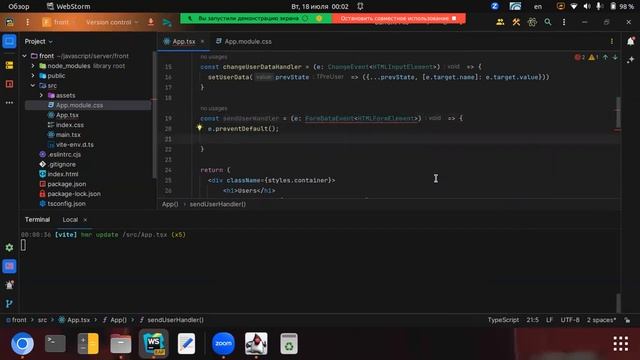Open the WebStorm app menu in top bar
Viewport: 640px width, 360px height.
coord(68,7)
